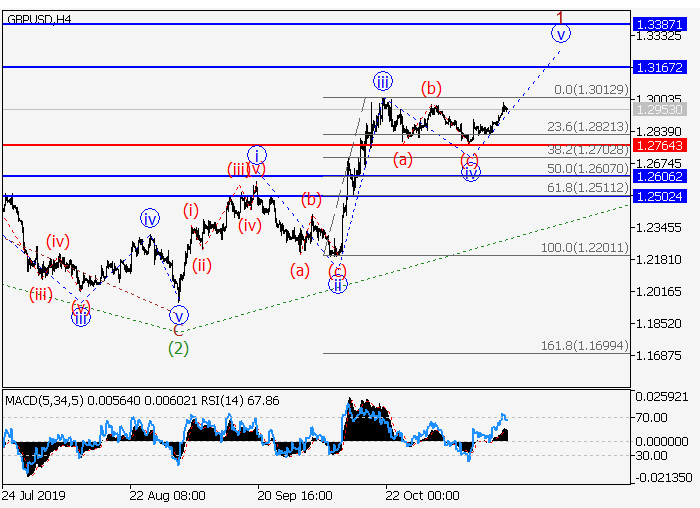Click the 0.0(1.30129) Fibonacci label
The width and height of the screenshot is (700, 508).
point(594,90)
